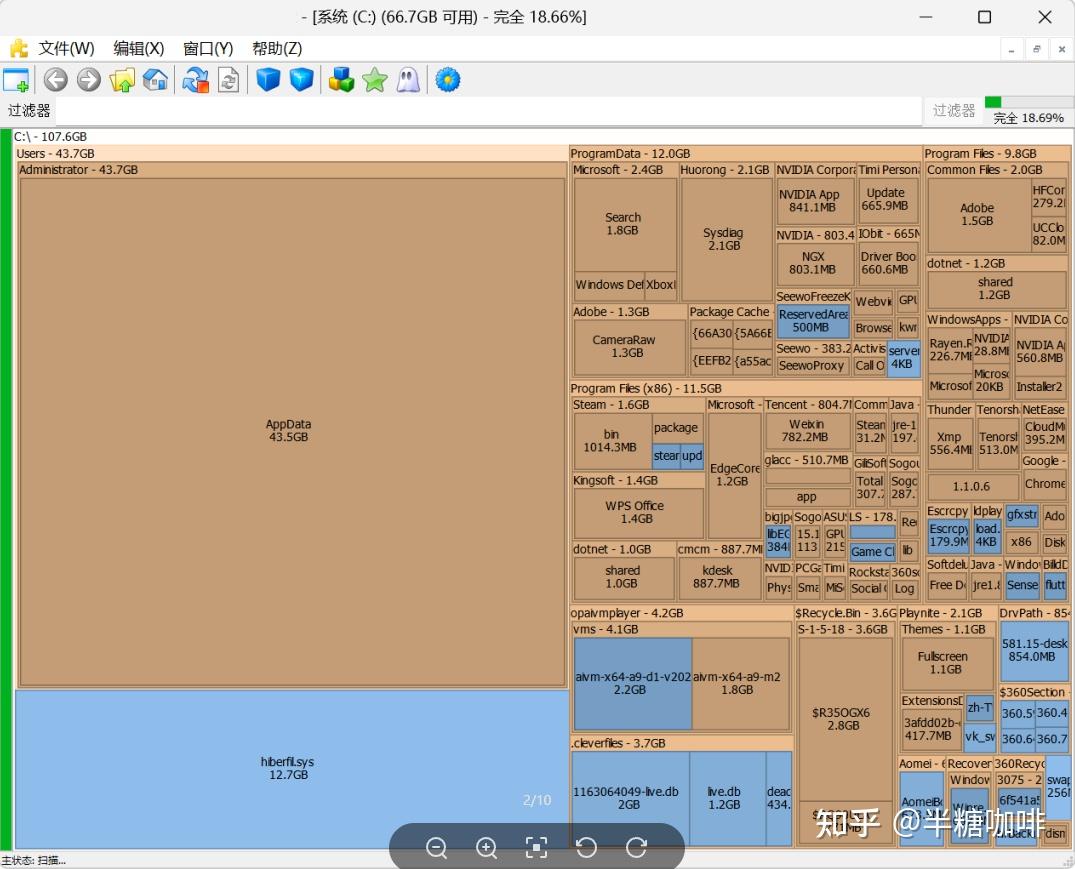Show more detail with cracked cube icon
The image size is (1075, 869).
302,79
